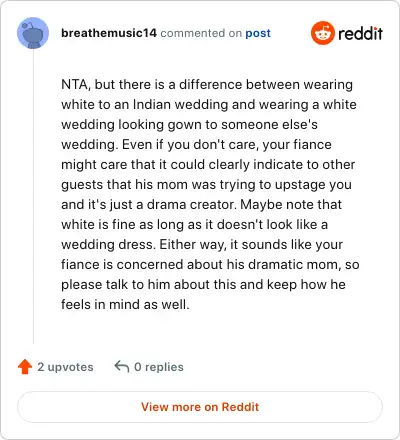400x440 pixels.
Task: Upvote using the orange arrow icon
Action: [x=25, y=367]
